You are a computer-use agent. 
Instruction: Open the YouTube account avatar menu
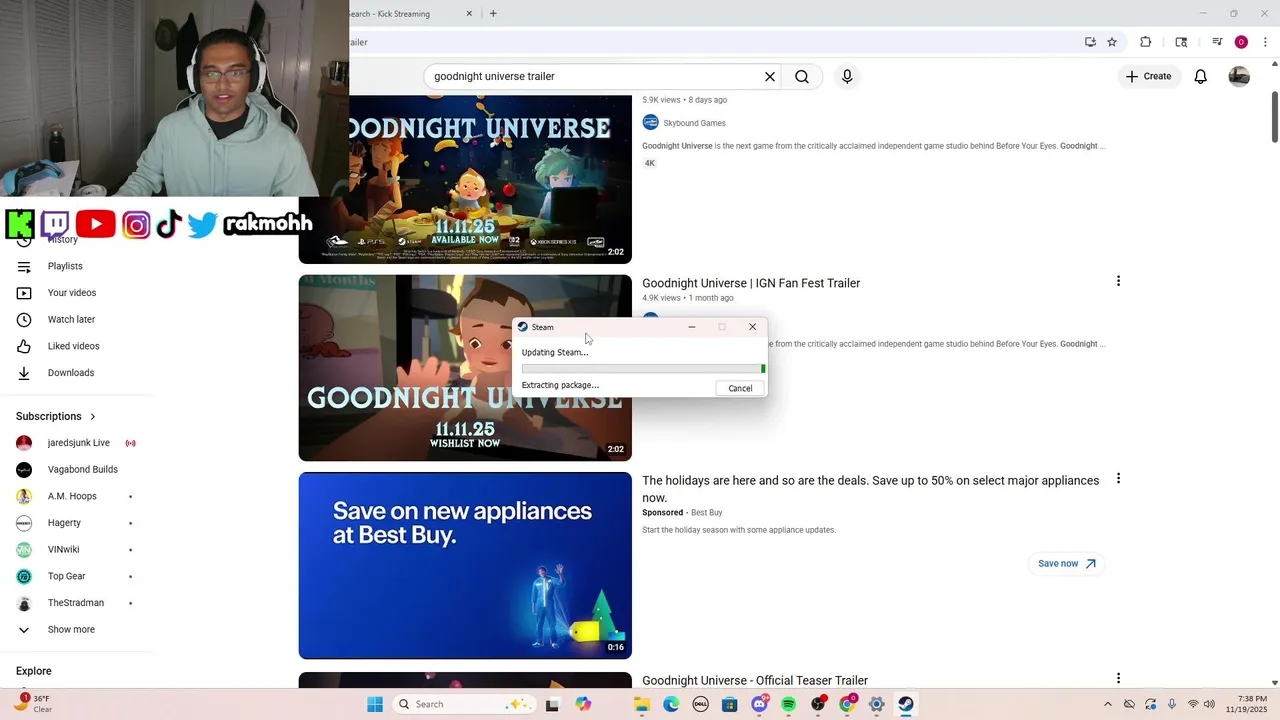(x=1239, y=77)
